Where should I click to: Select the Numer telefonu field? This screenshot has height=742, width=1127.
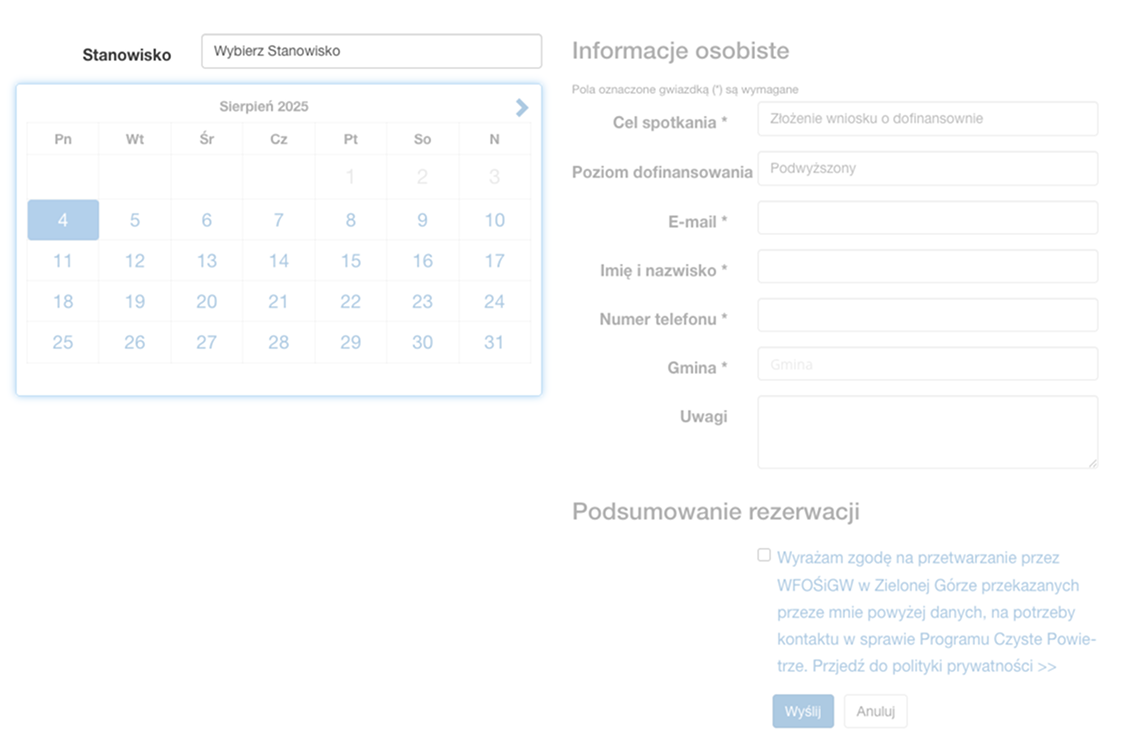(x=927, y=315)
